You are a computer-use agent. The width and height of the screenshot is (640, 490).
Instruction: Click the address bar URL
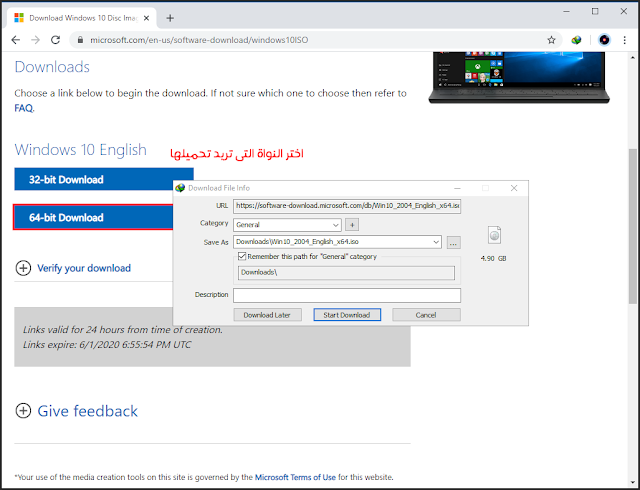coord(199,40)
